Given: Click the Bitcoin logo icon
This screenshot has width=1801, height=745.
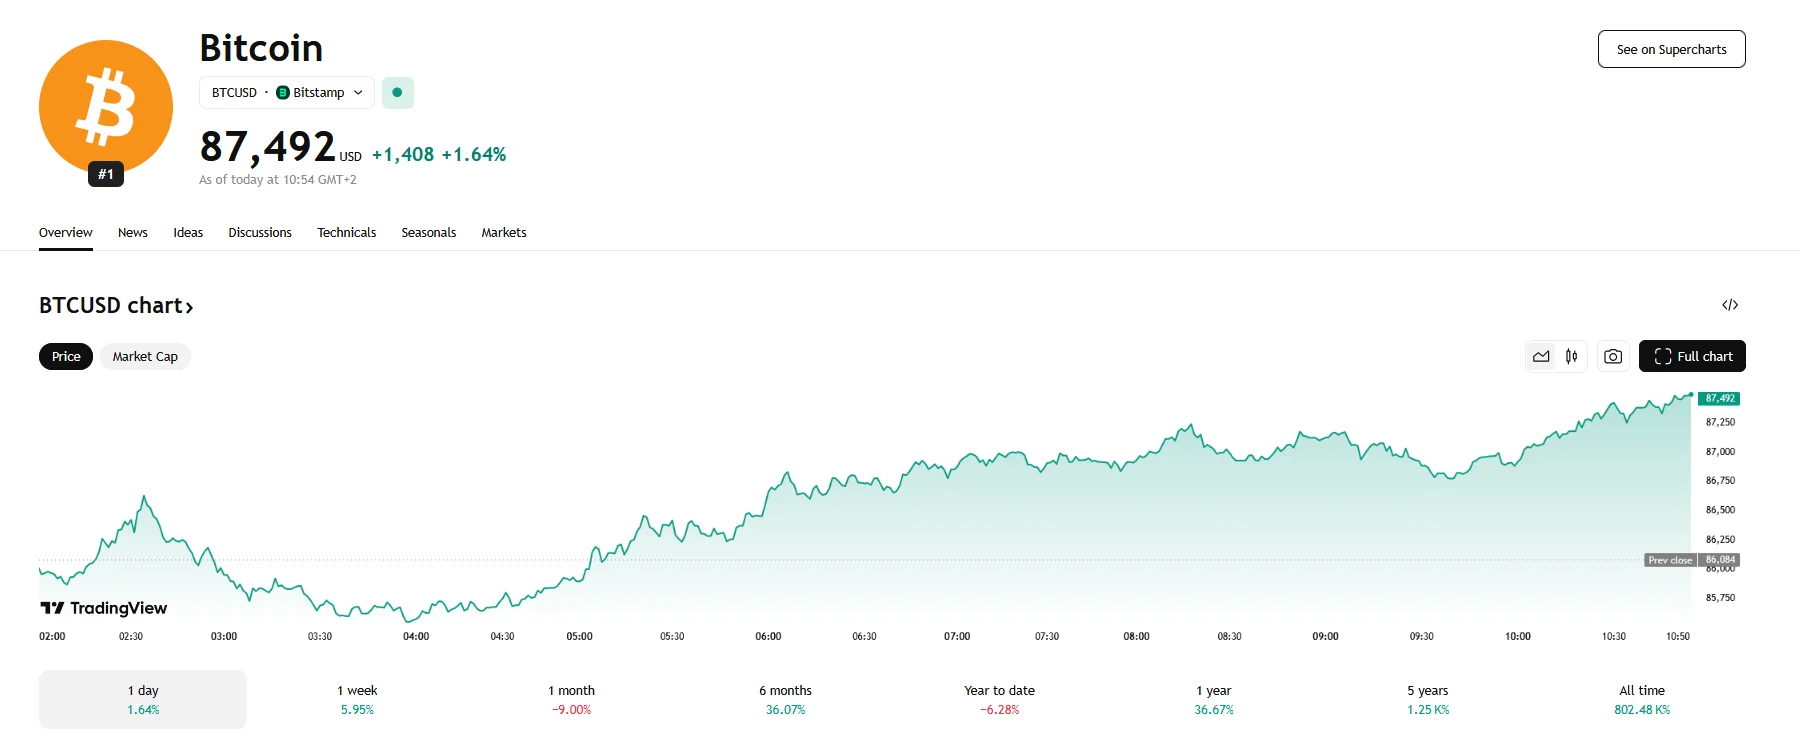Looking at the screenshot, I should (105, 106).
